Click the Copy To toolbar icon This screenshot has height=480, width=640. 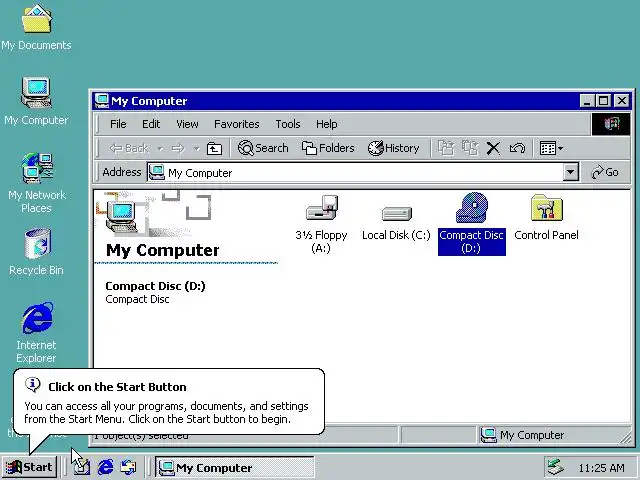click(x=470, y=148)
